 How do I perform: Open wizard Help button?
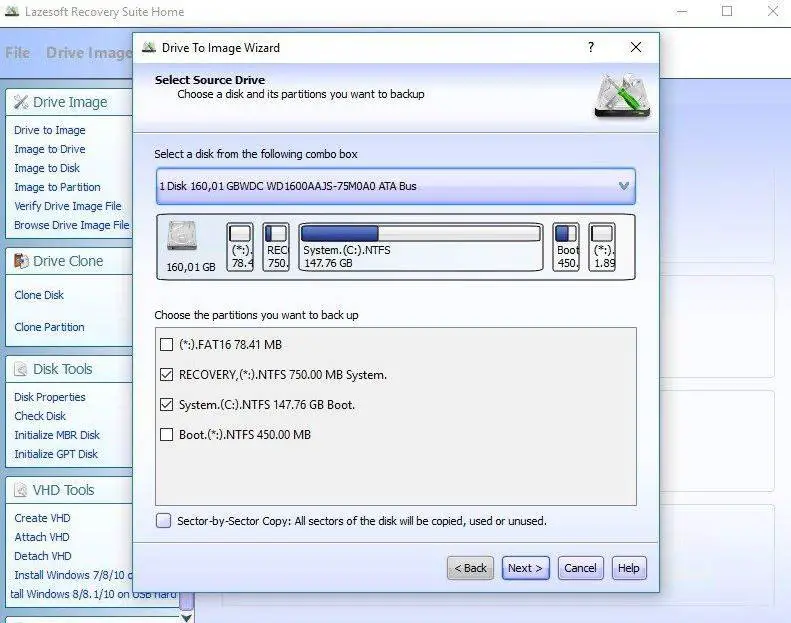(x=629, y=568)
